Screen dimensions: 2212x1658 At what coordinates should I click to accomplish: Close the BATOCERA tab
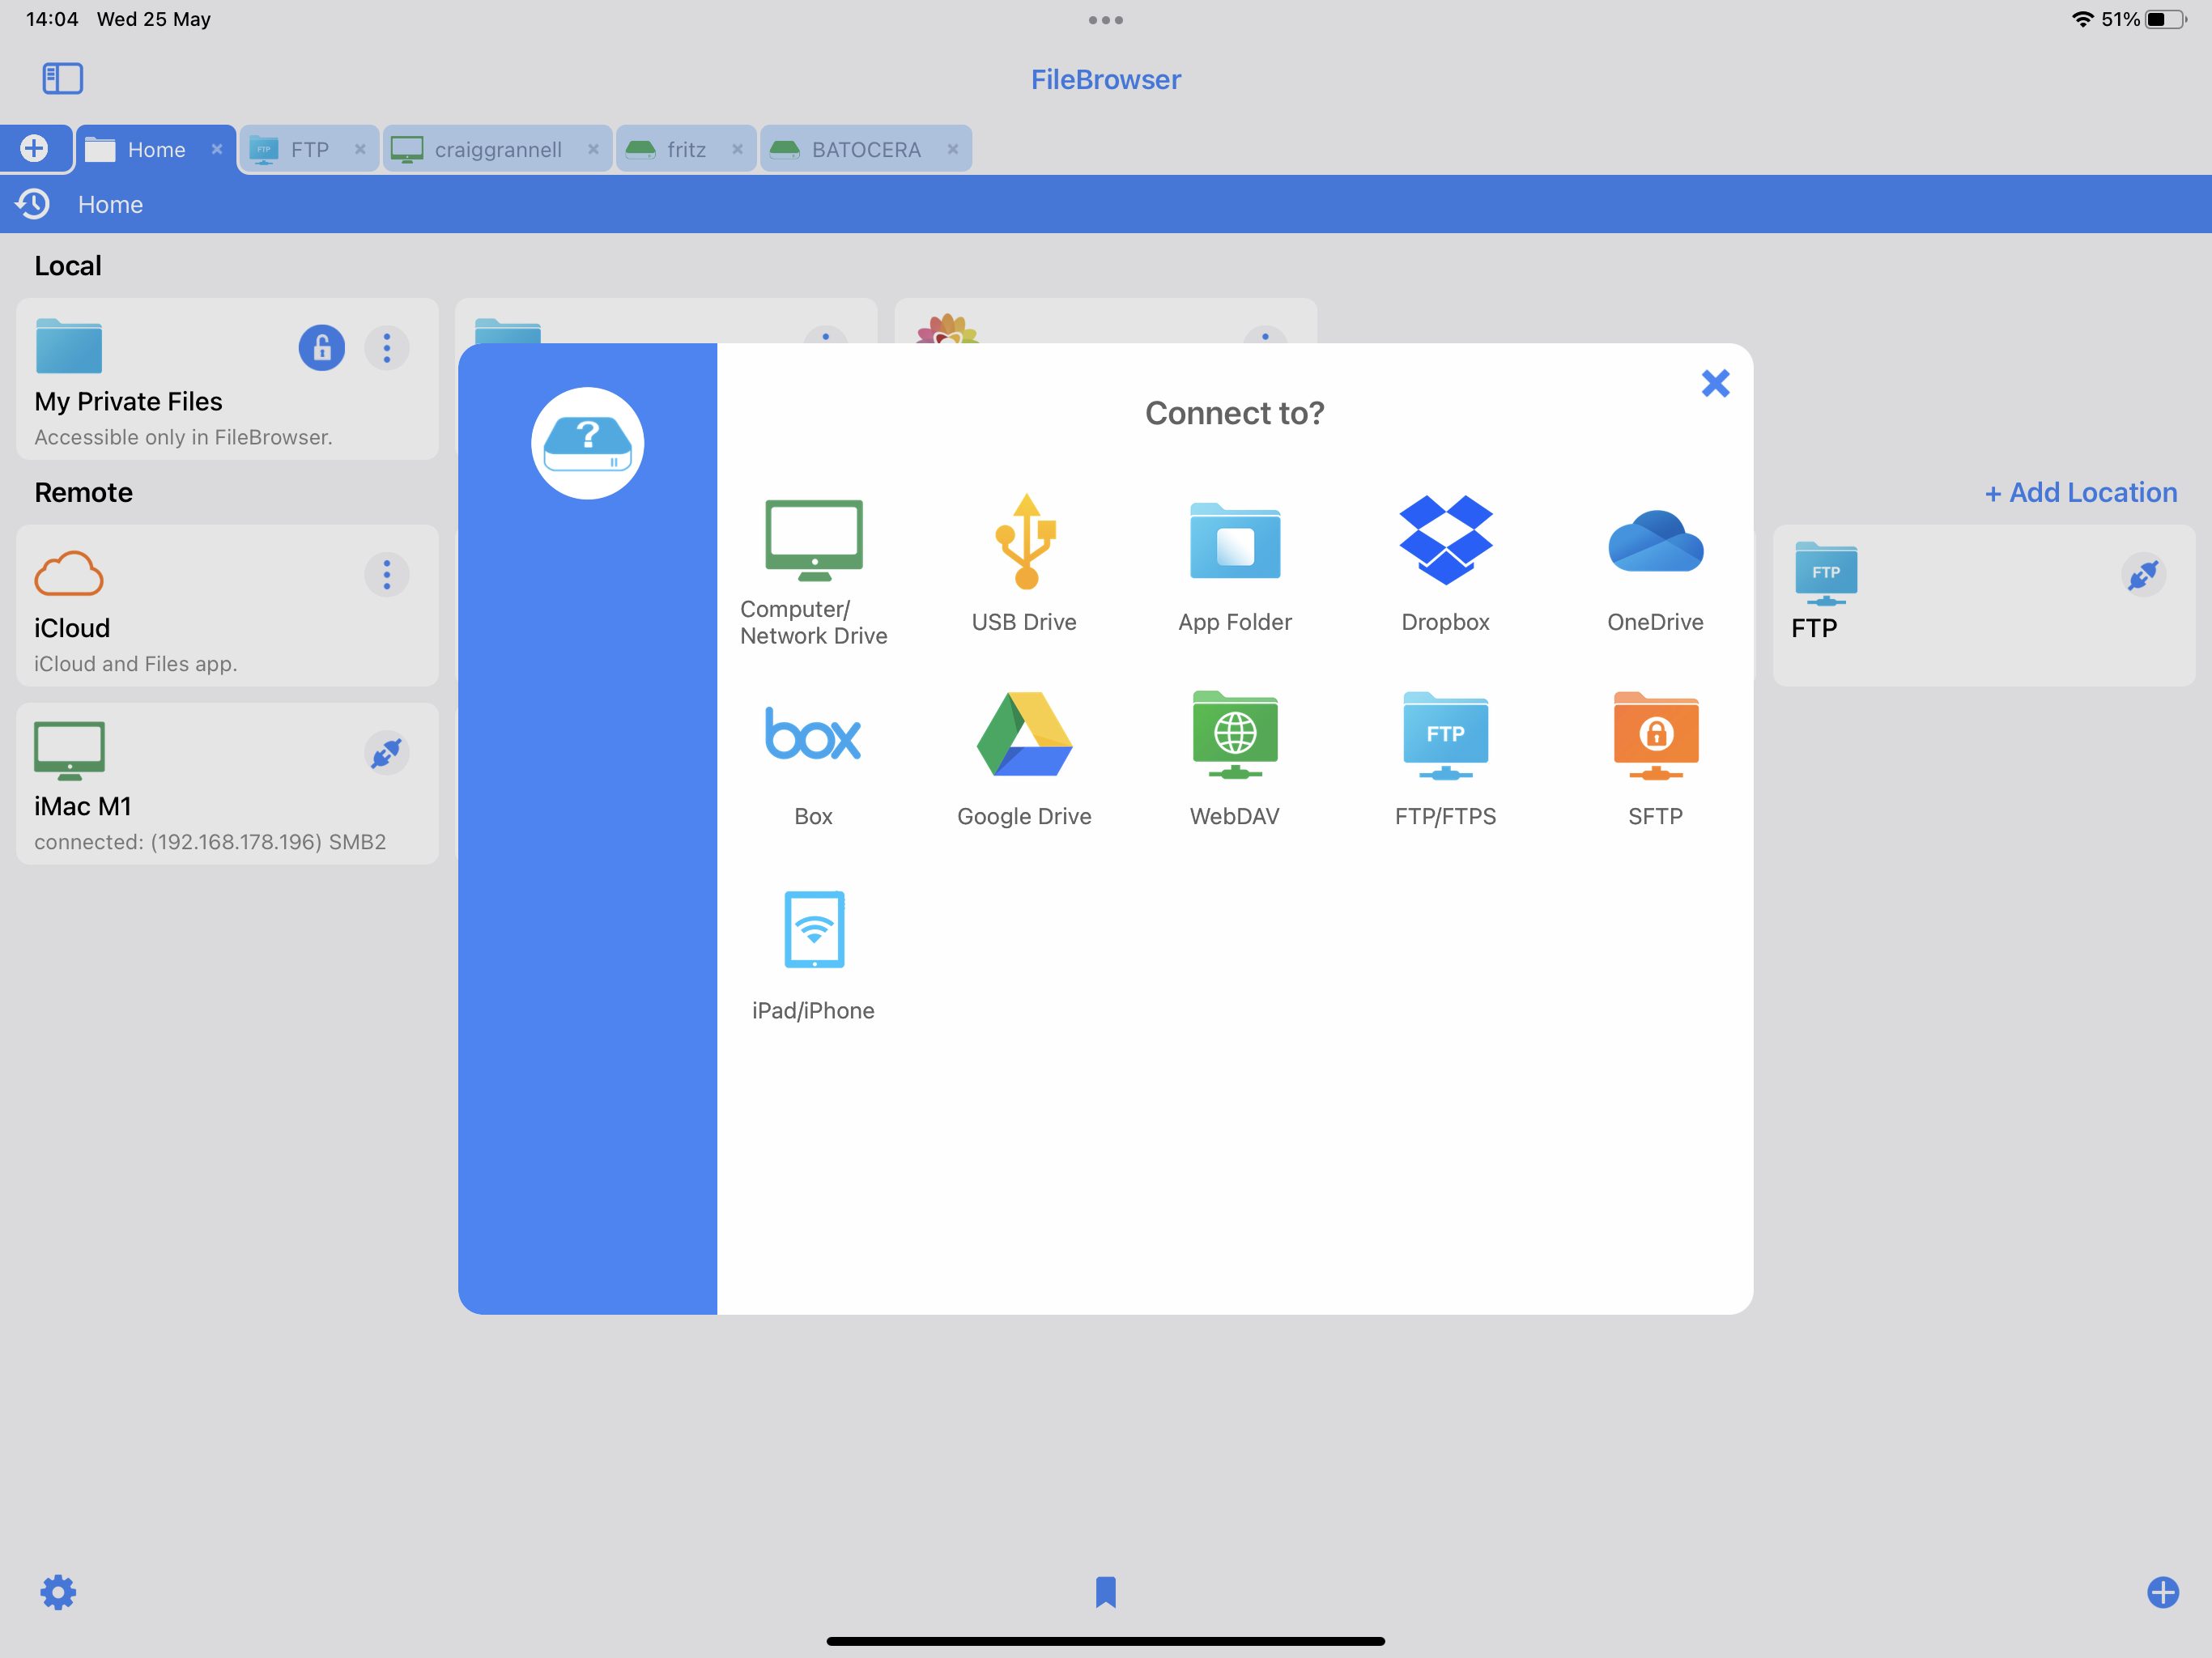953,149
